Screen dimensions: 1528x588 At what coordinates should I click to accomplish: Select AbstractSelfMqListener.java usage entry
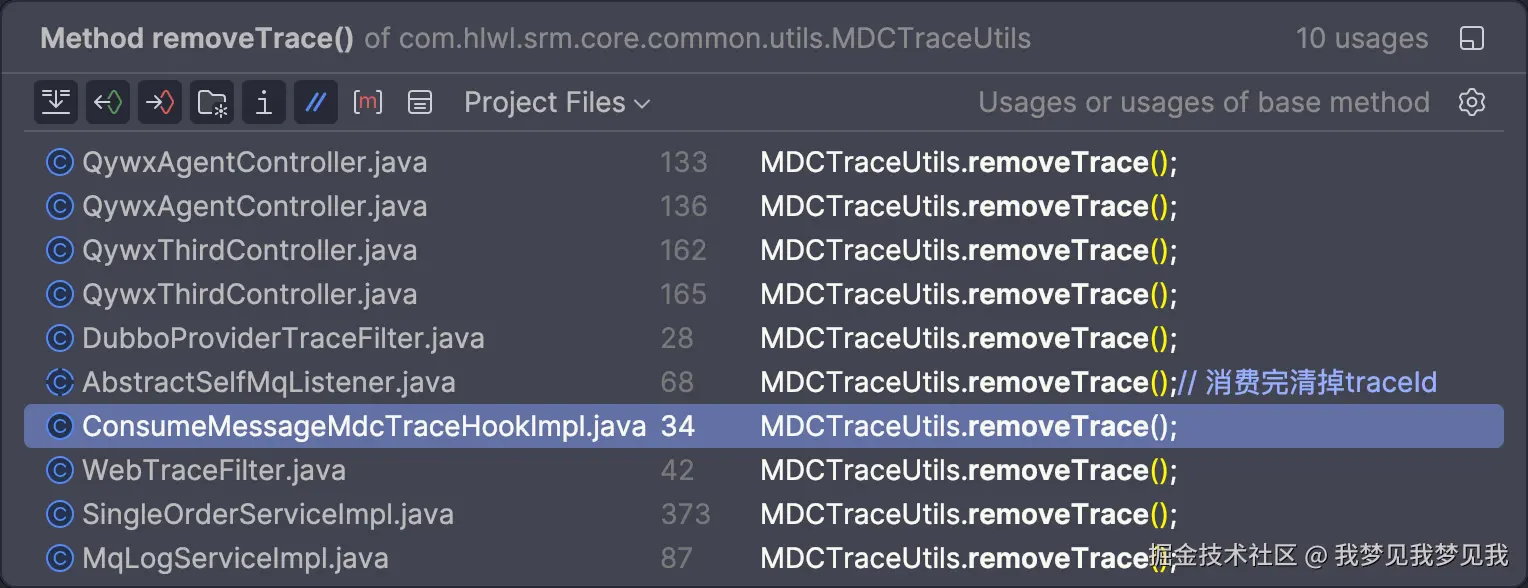pos(764,382)
